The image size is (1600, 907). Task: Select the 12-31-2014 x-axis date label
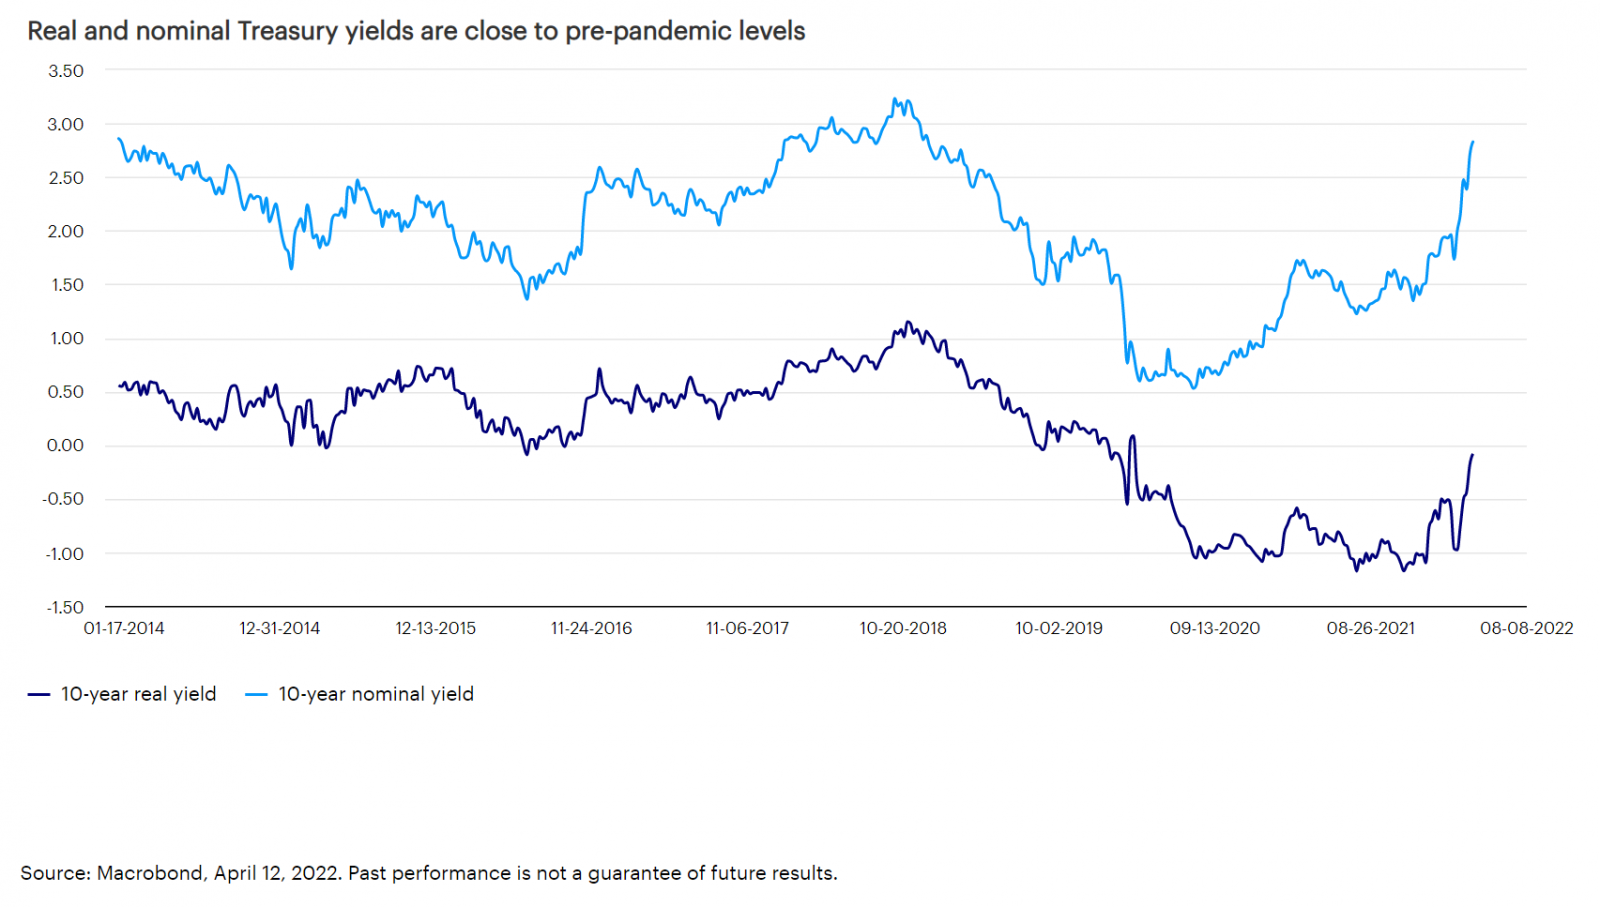click(280, 628)
